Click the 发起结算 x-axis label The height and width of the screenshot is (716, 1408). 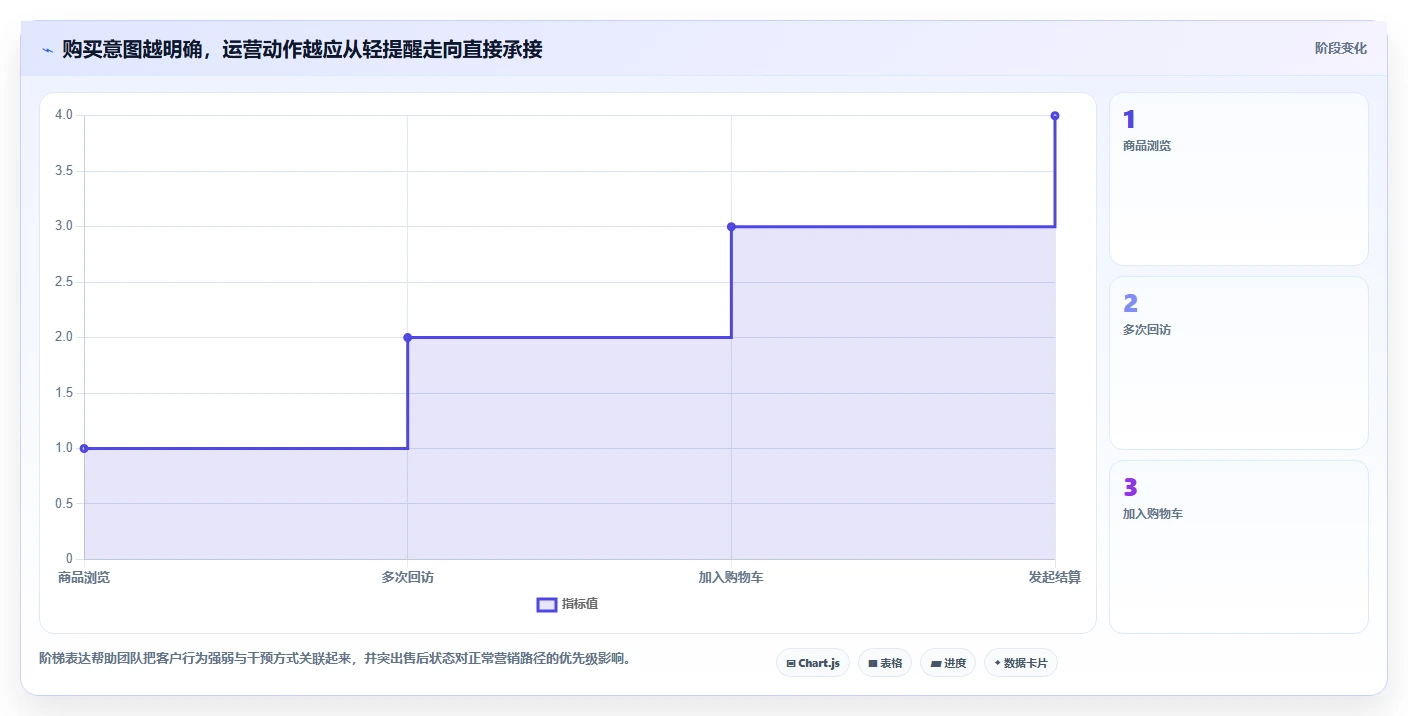click(x=1055, y=577)
